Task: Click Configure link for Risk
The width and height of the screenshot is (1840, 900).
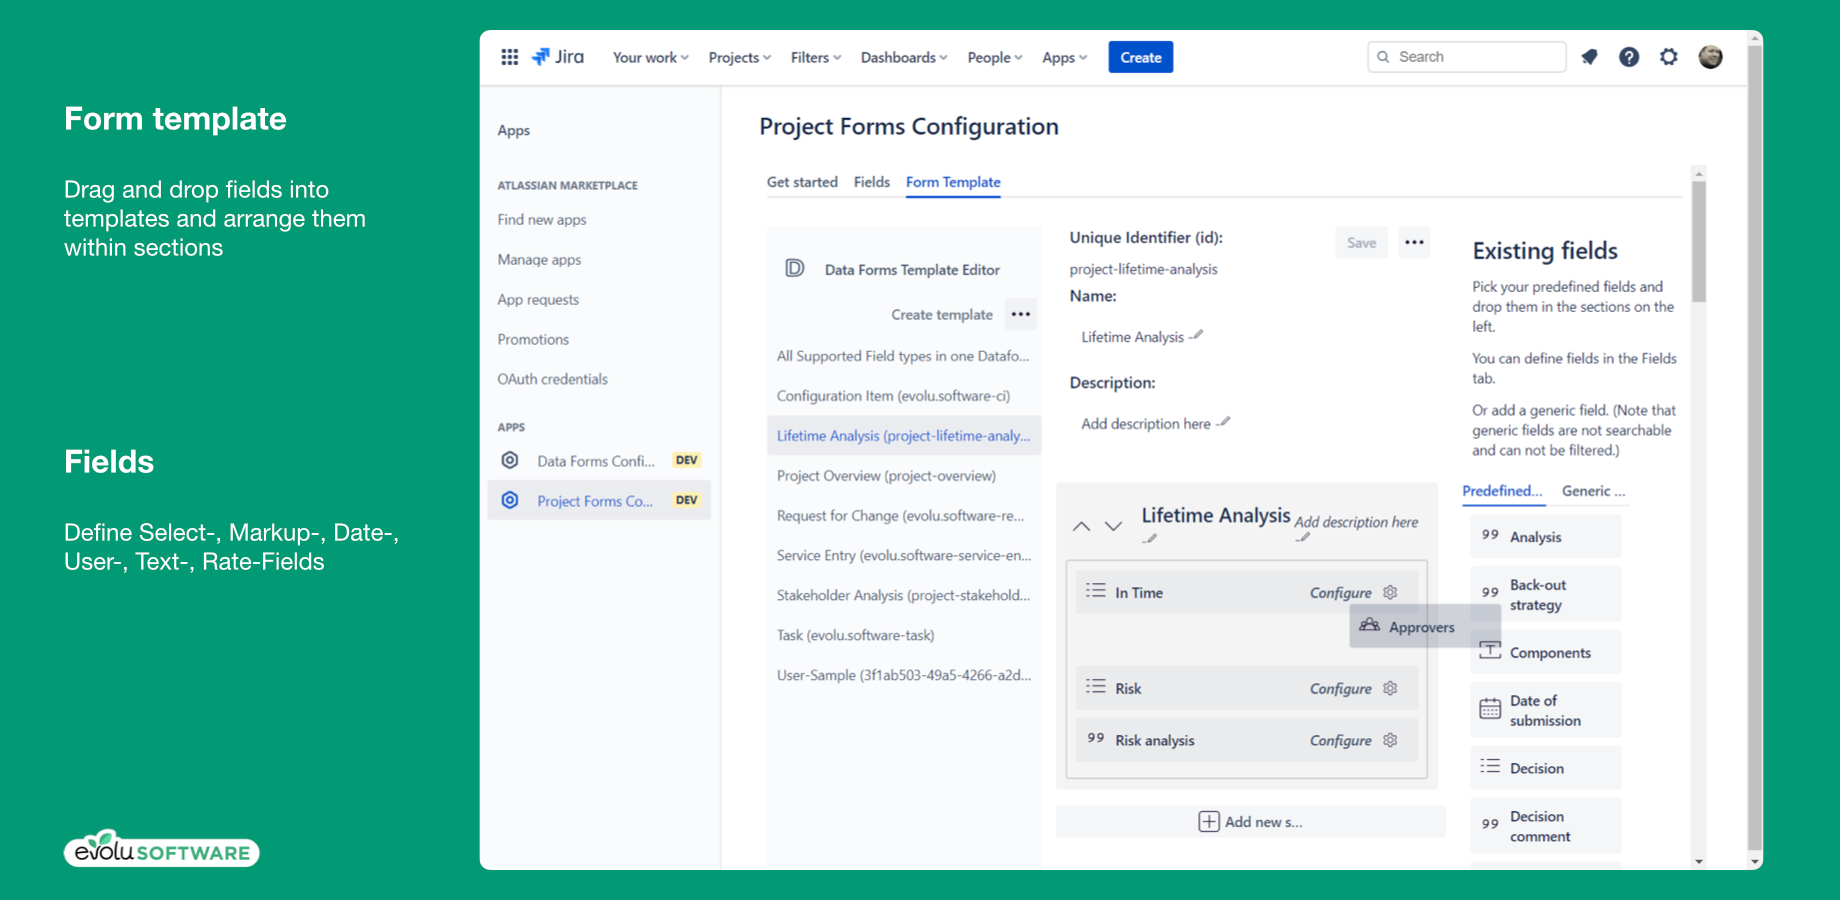Action: point(1341,689)
